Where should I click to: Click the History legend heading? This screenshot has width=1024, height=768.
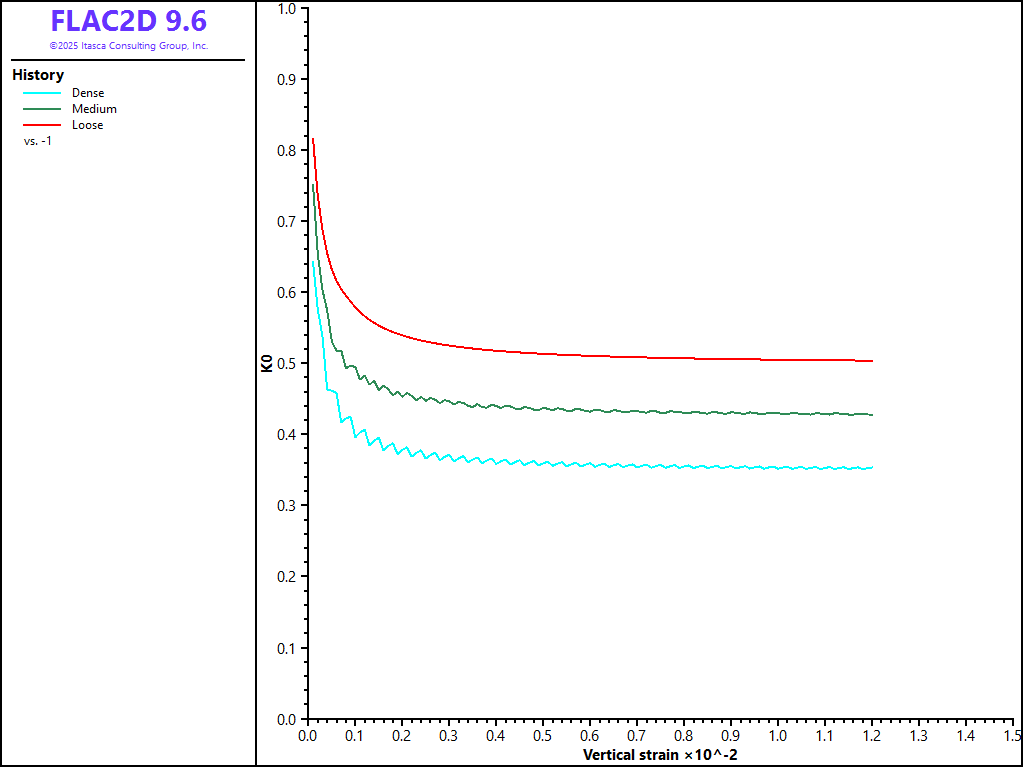click(38, 75)
